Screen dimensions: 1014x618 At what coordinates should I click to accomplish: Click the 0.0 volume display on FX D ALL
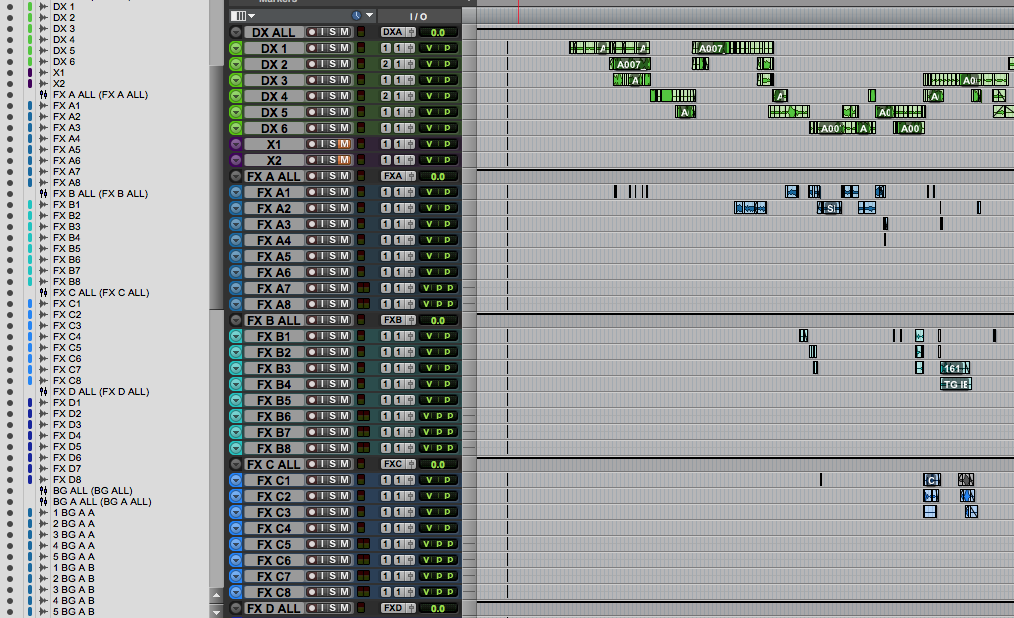[x=438, y=608]
